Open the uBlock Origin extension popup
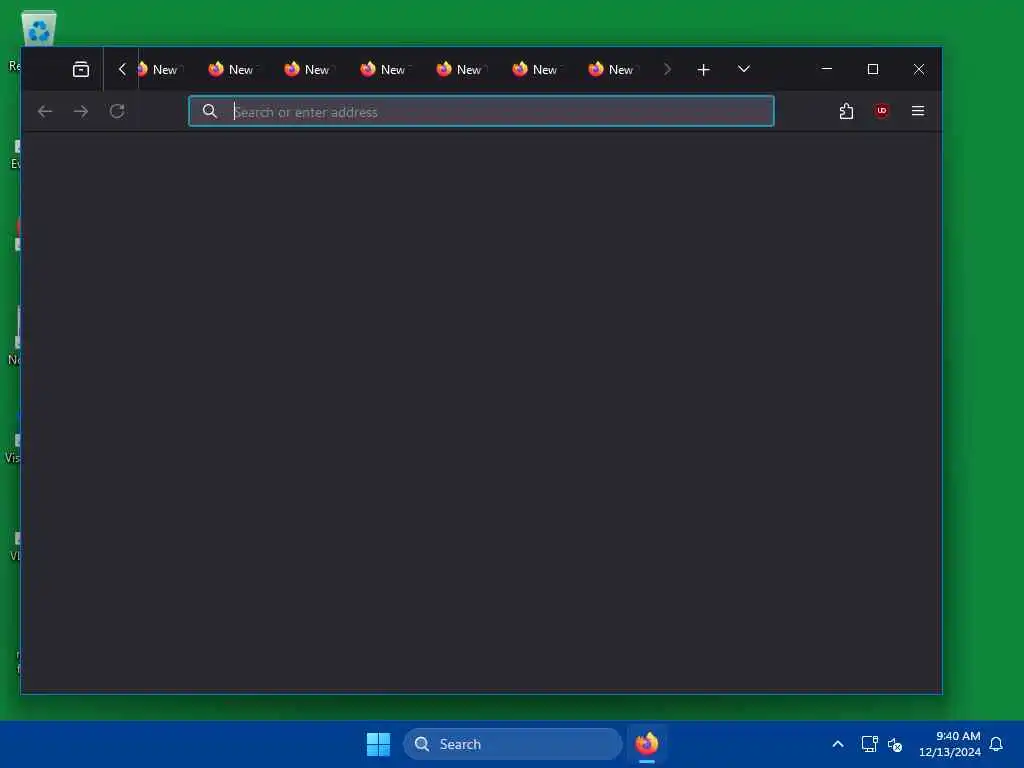Viewport: 1024px width, 768px height. [x=882, y=112]
